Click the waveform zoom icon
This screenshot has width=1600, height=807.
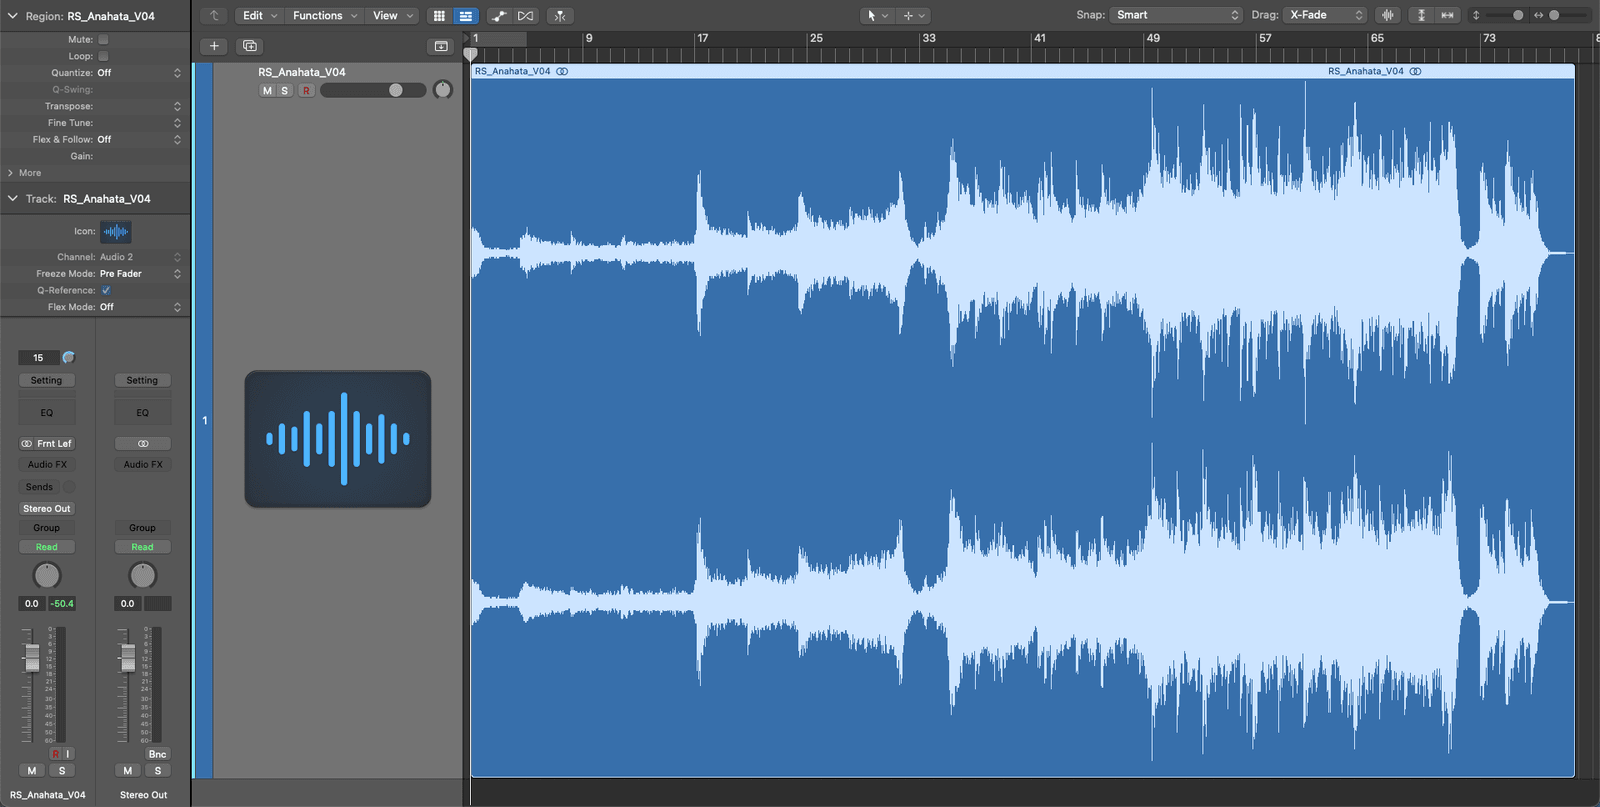tap(1388, 15)
